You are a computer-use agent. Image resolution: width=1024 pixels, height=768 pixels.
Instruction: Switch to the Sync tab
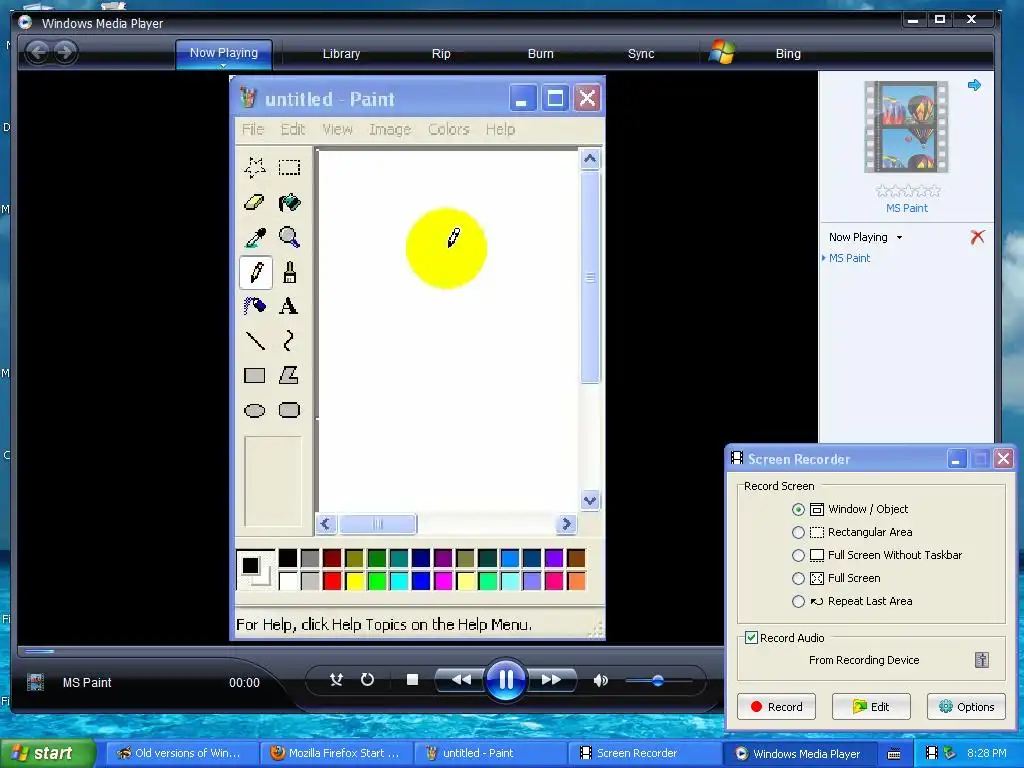point(641,54)
